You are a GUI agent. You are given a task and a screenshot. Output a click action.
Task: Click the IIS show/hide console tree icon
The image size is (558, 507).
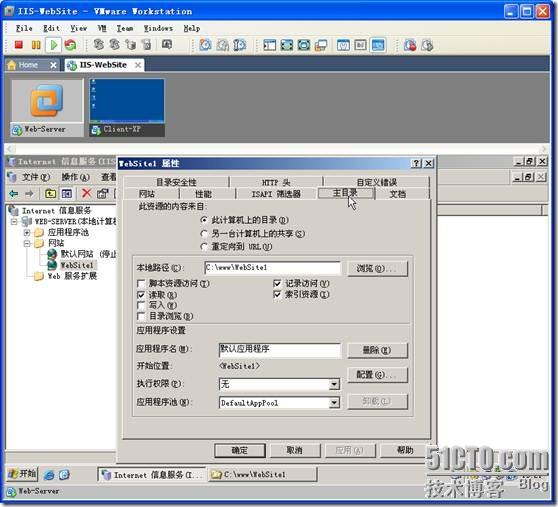tap(67, 194)
